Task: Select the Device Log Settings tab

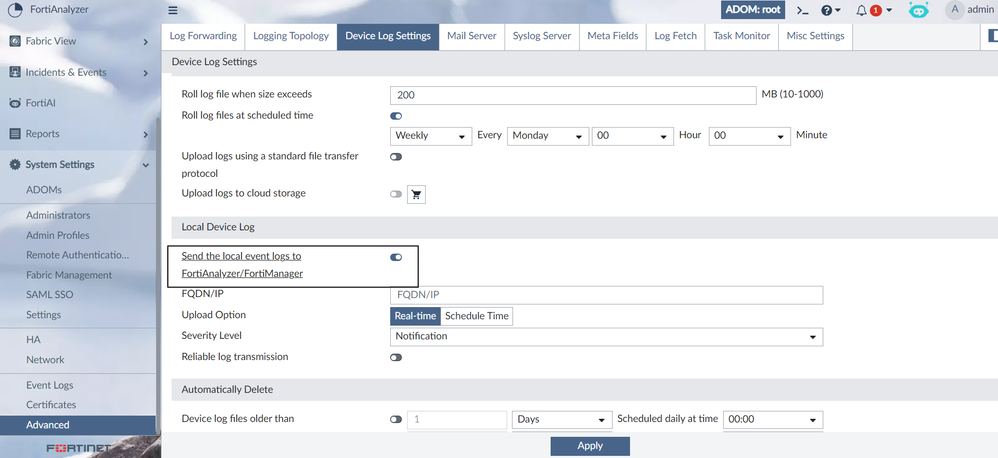Action: [388, 36]
